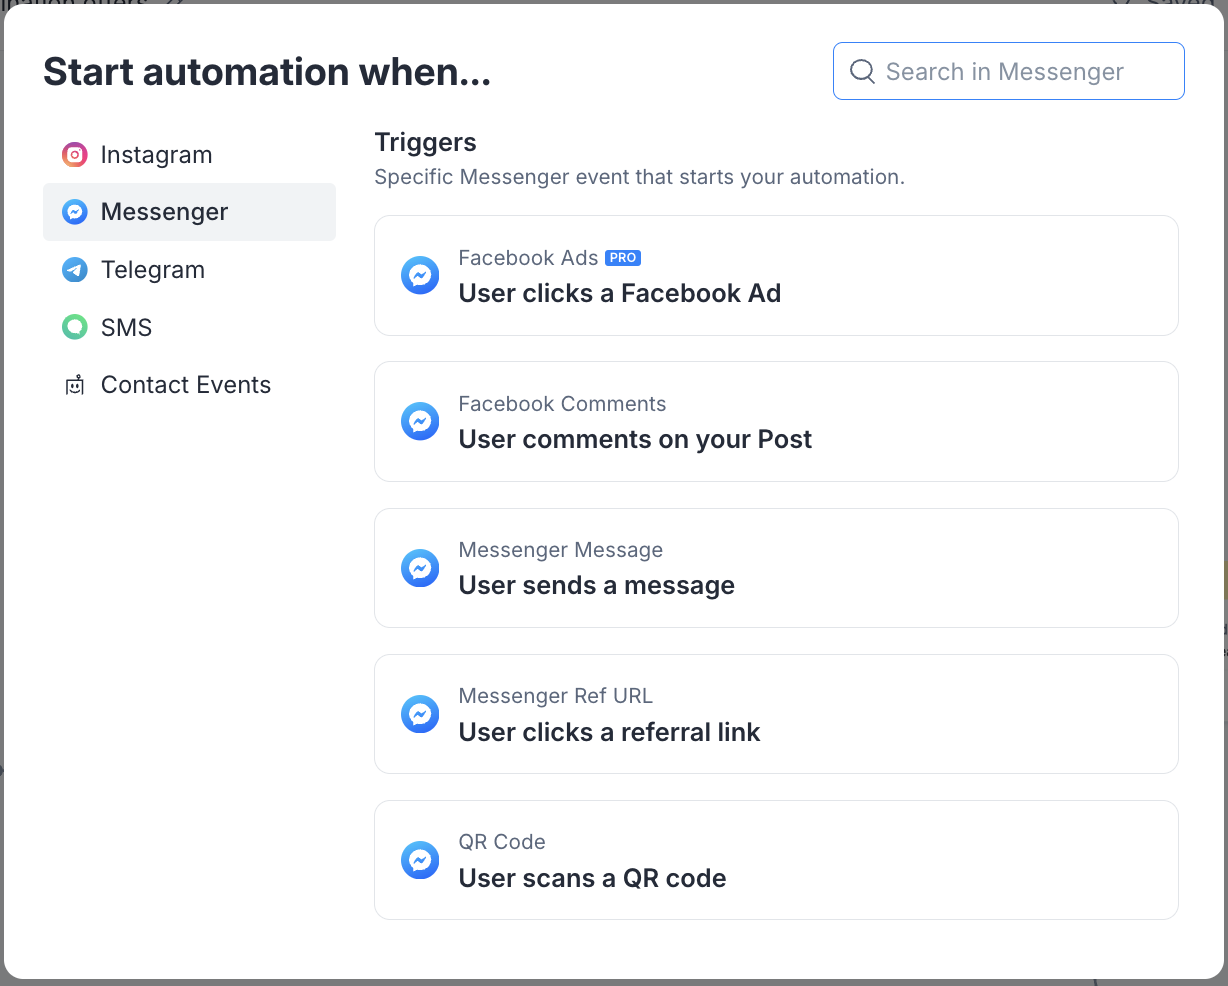The height and width of the screenshot is (986, 1228).
Task: Click the Contact Events robot icon
Action: point(75,385)
